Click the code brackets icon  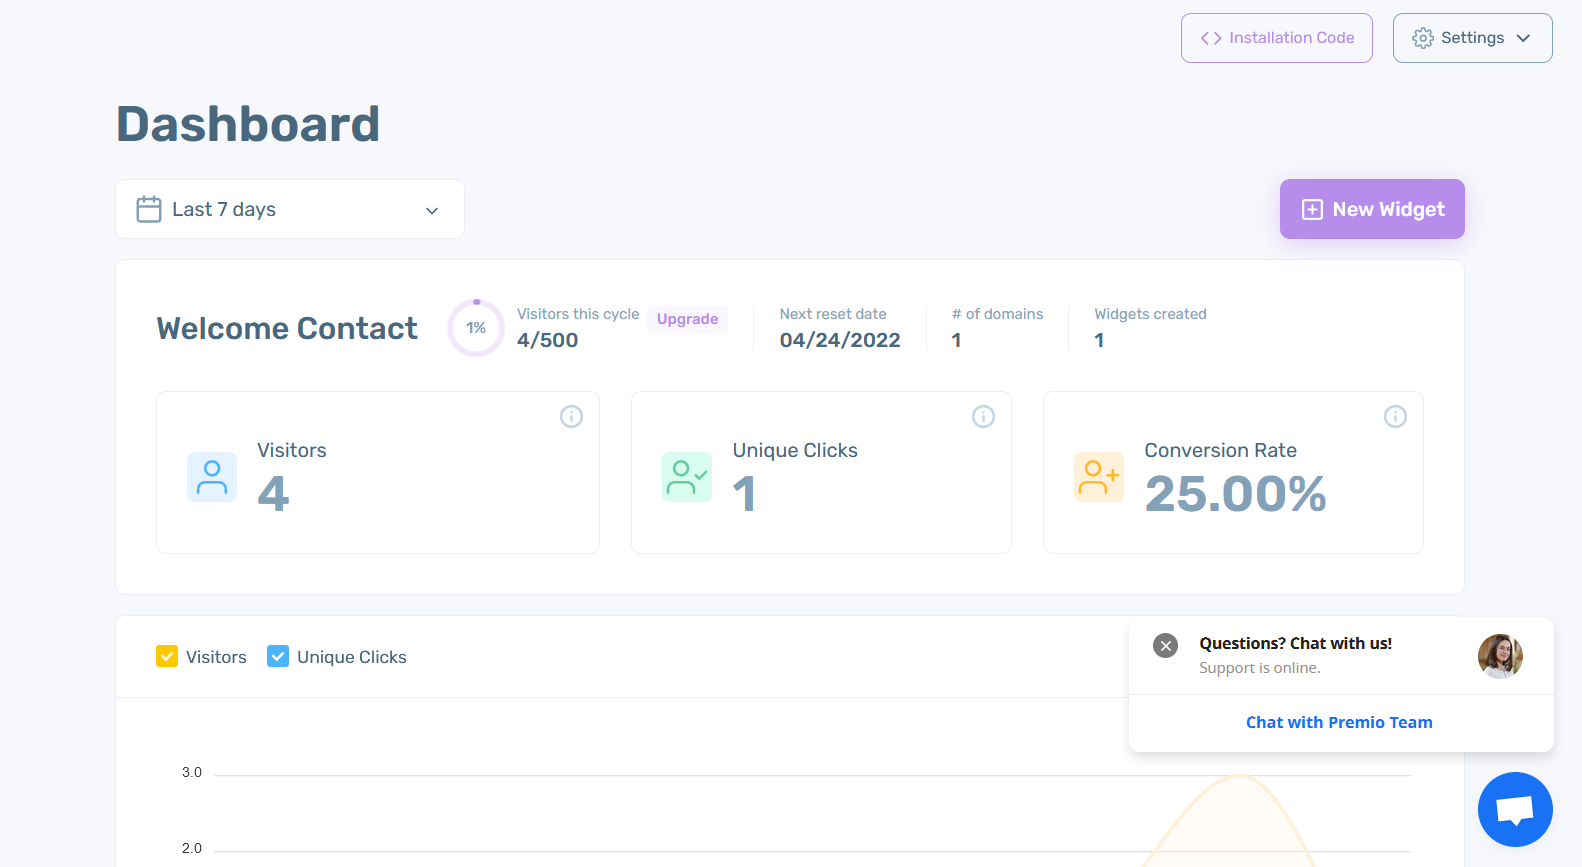point(1211,38)
